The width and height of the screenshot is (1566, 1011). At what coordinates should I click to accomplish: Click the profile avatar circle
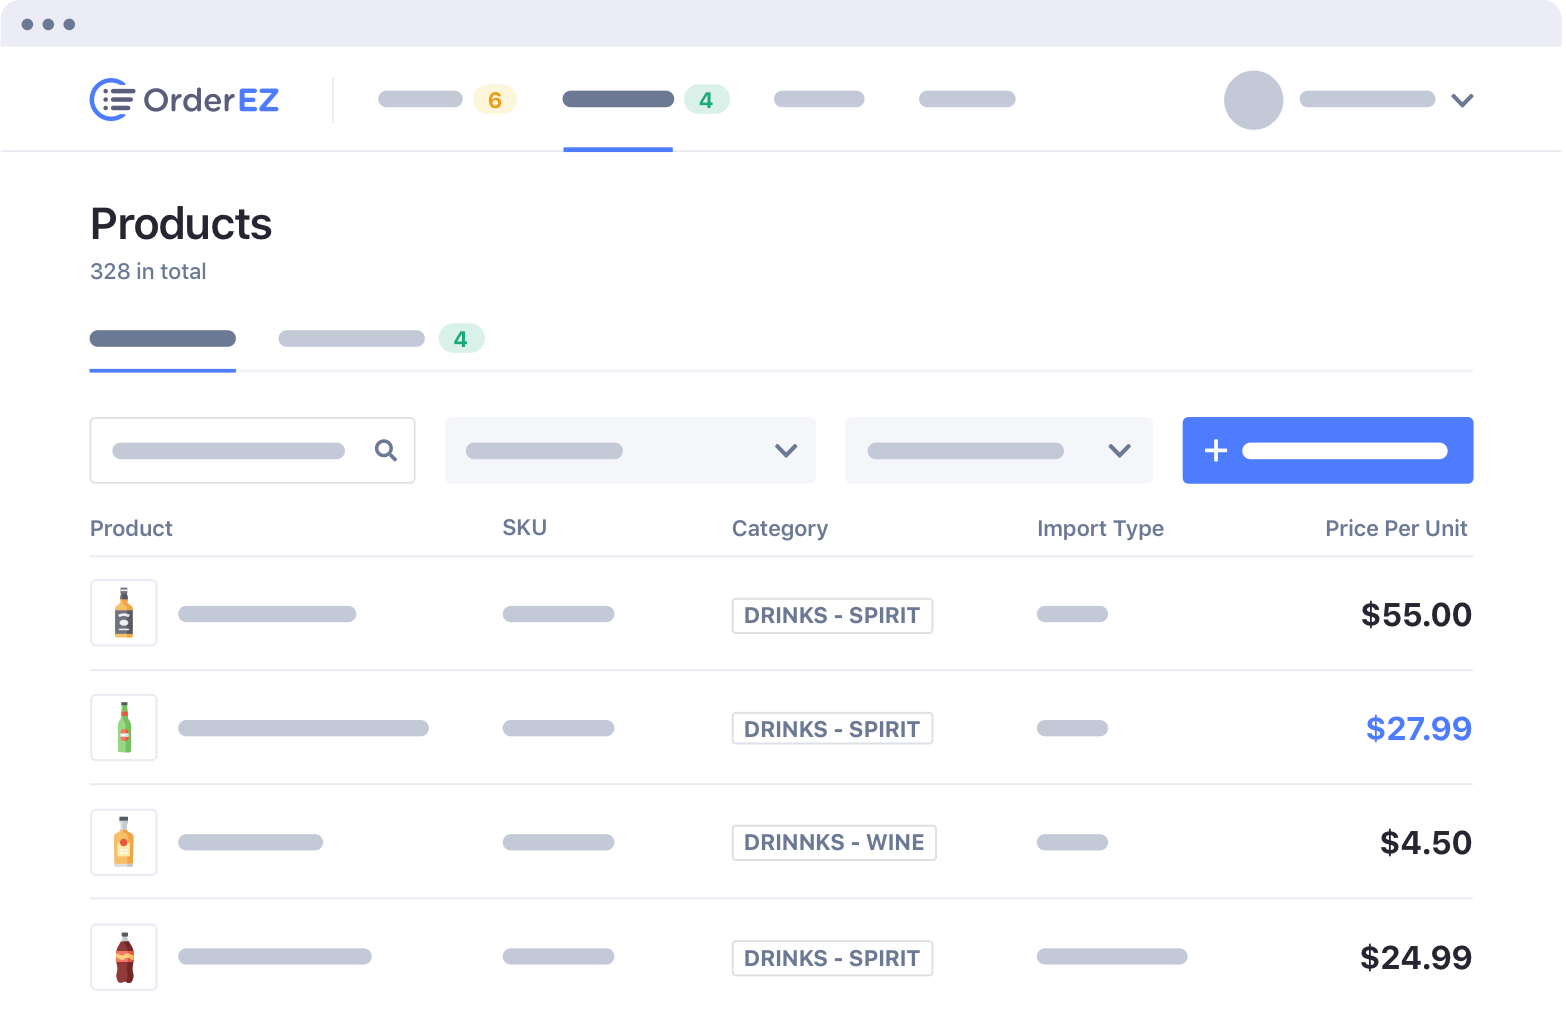[1253, 100]
